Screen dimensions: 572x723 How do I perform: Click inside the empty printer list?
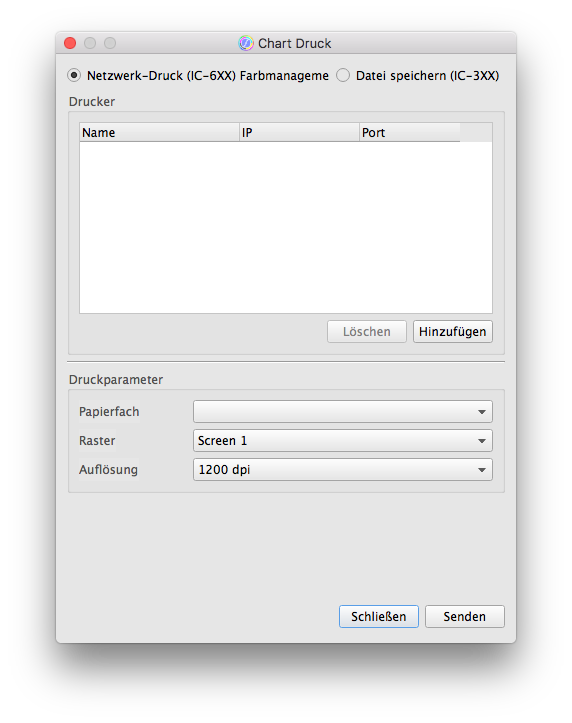click(x=286, y=227)
